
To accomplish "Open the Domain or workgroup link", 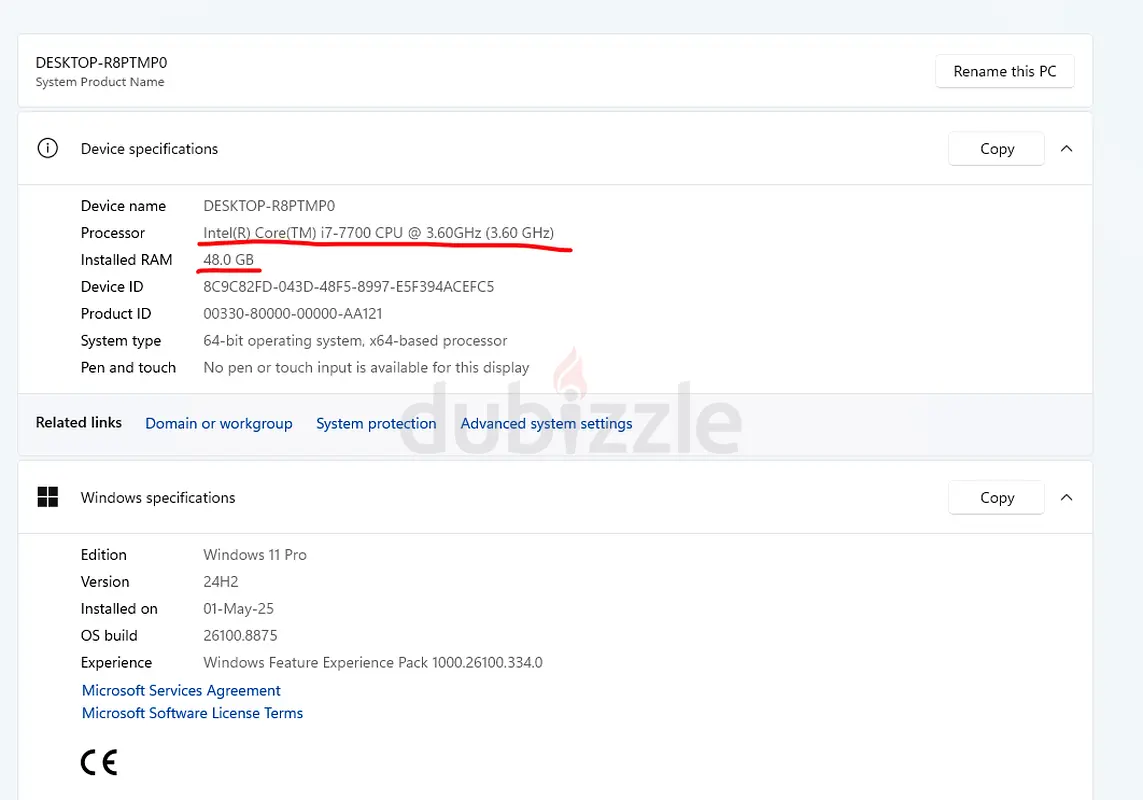I will [219, 424].
